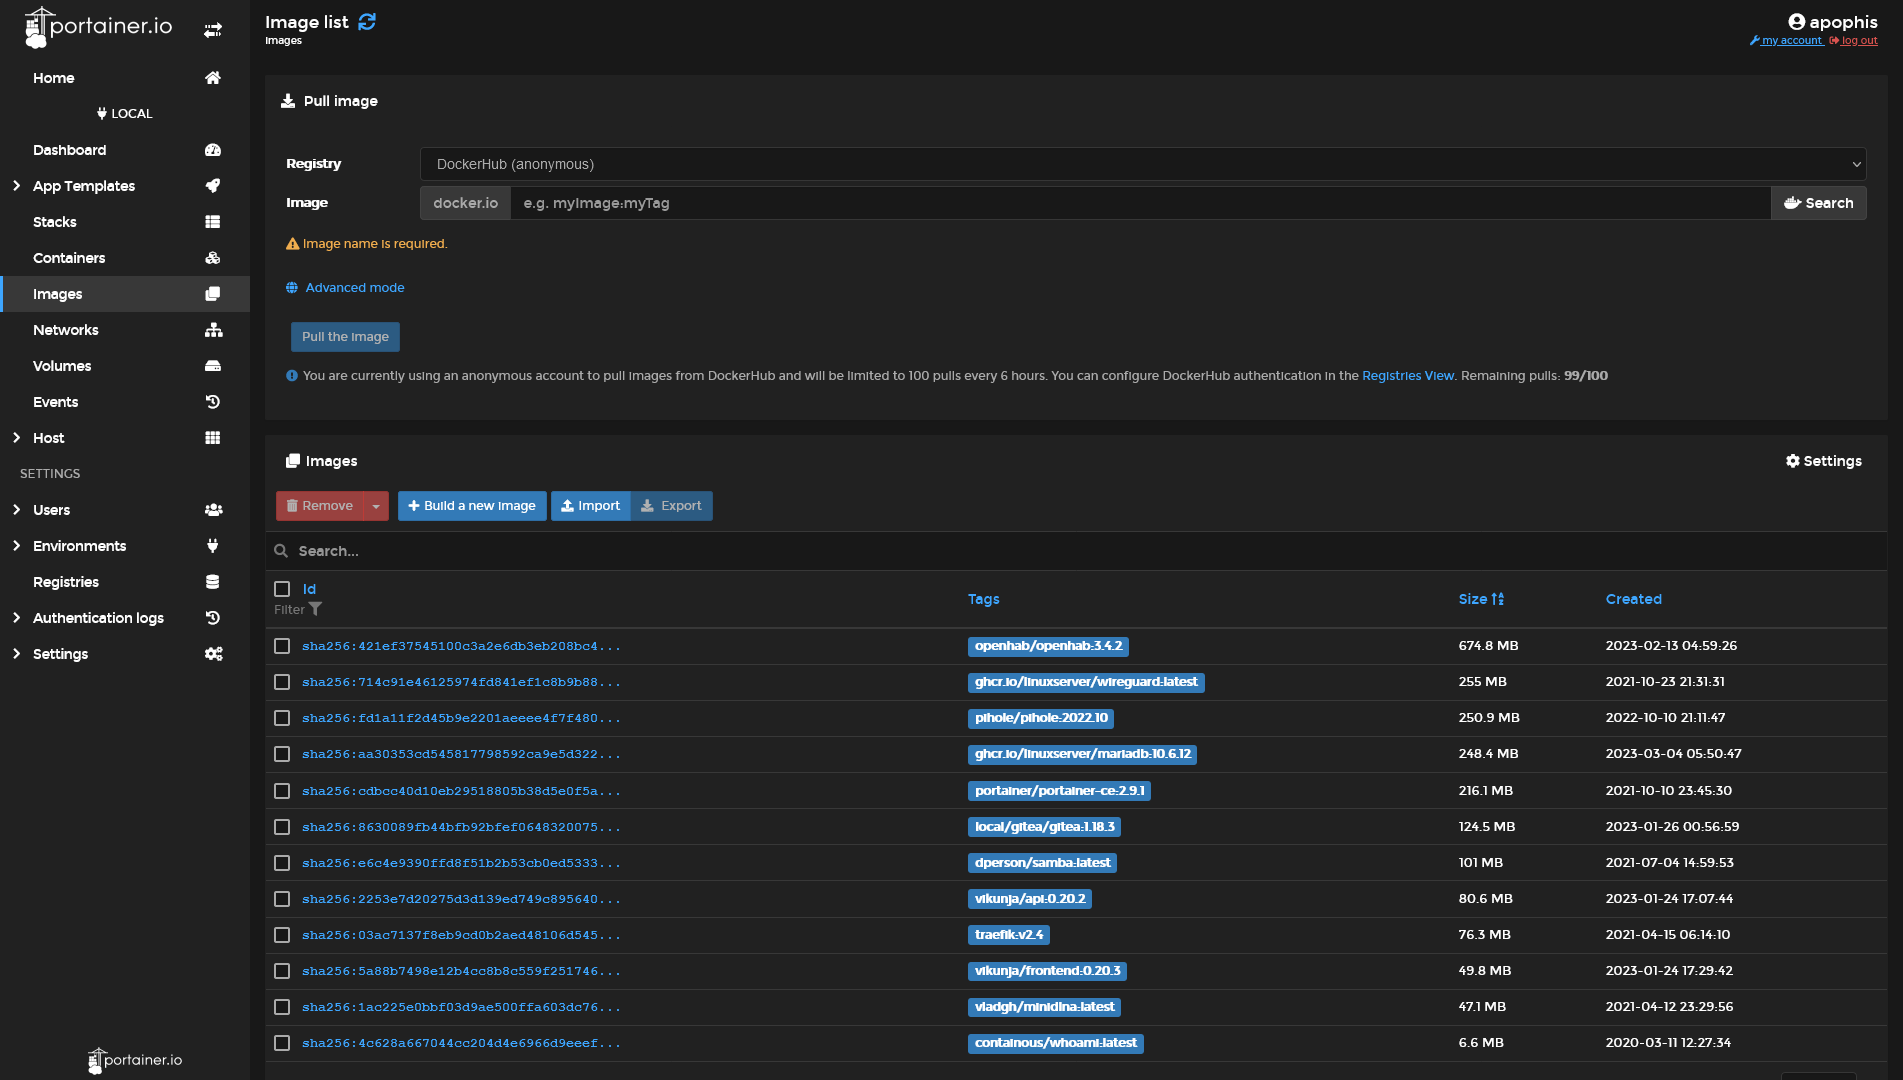Viewport: 1903px width, 1080px height.
Task: Check the dperson/samba:latest image row
Action: pos(282,863)
